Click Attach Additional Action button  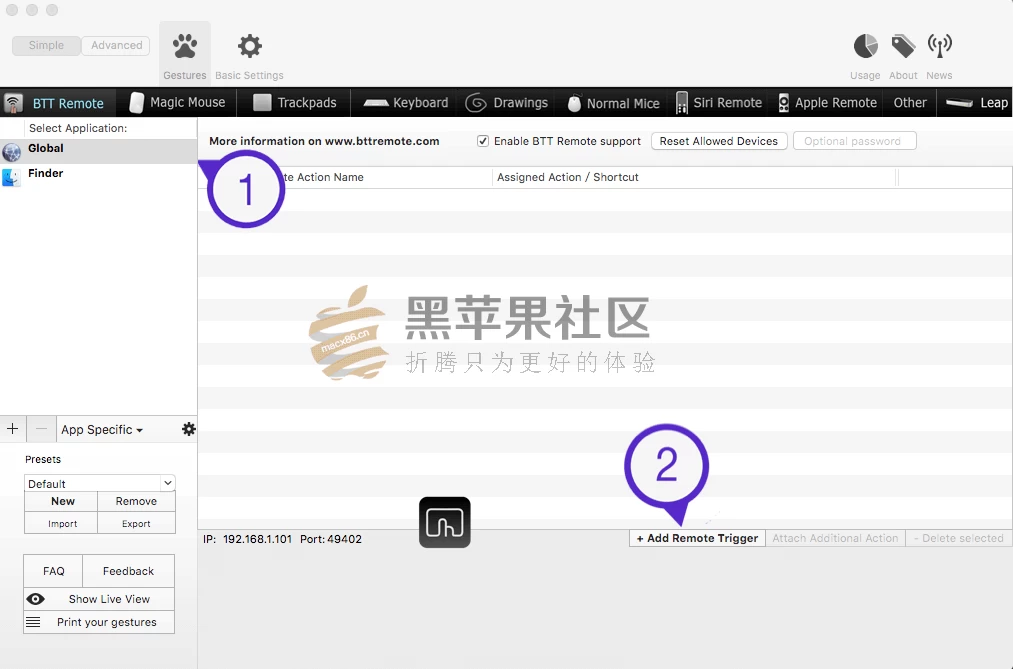point(835,538)
